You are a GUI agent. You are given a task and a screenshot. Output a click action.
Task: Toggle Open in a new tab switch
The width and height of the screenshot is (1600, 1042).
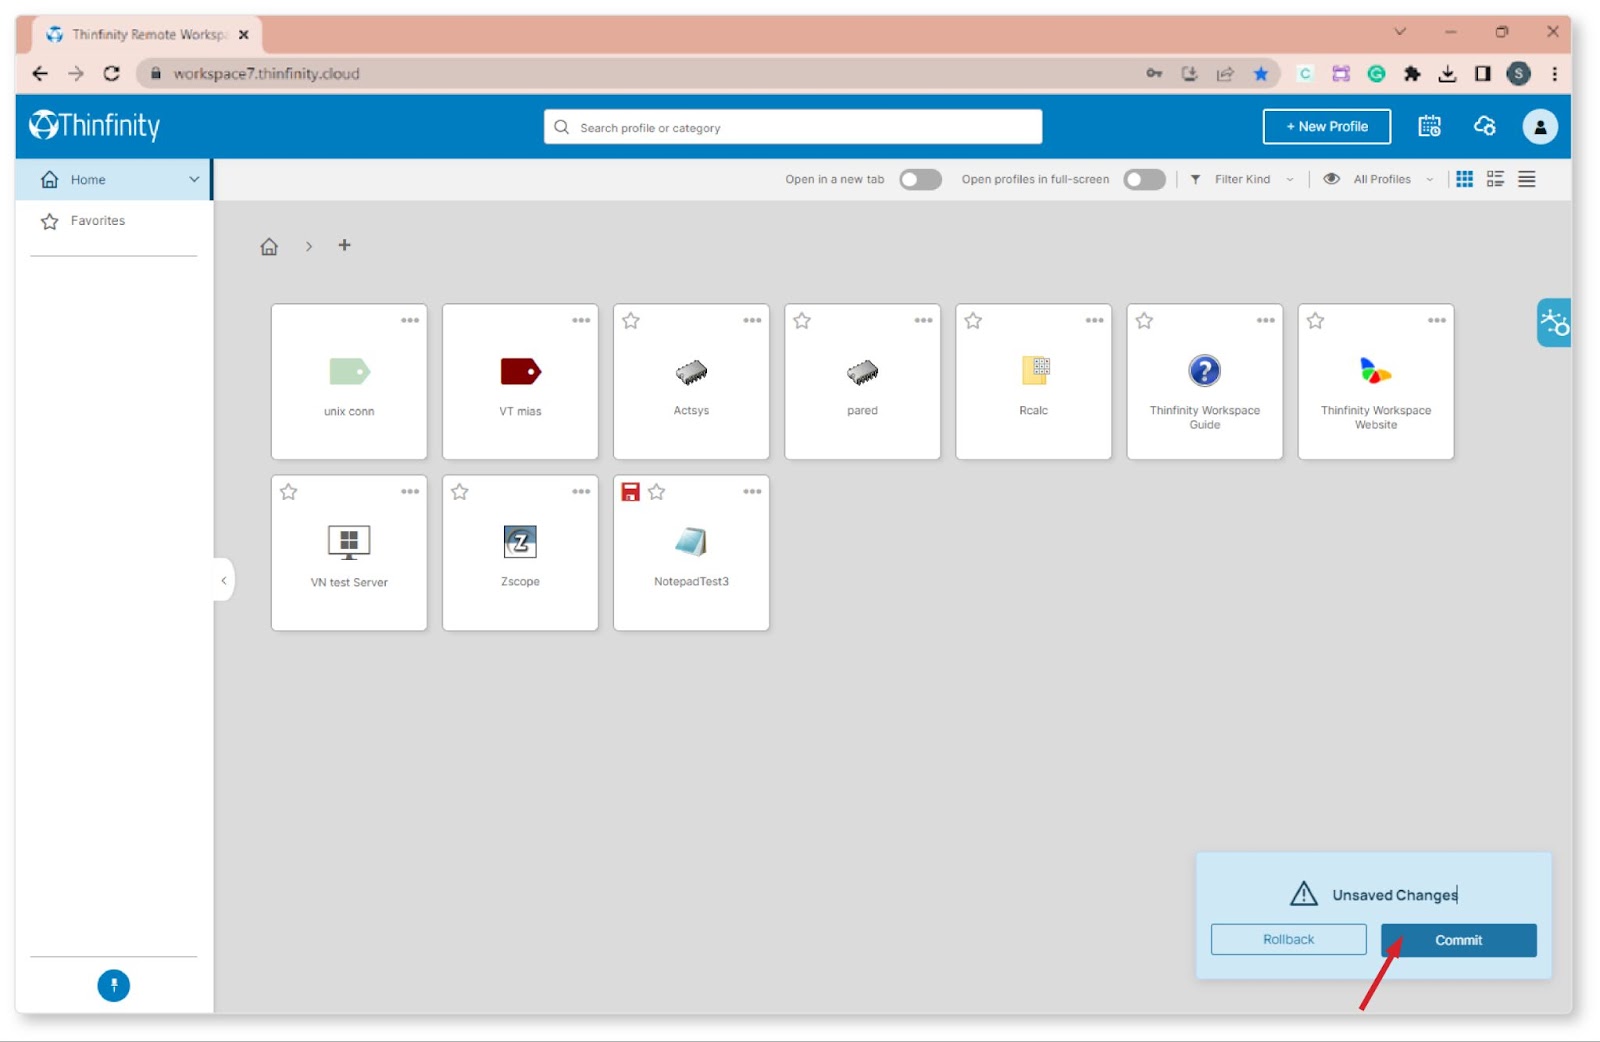(920, 179)
